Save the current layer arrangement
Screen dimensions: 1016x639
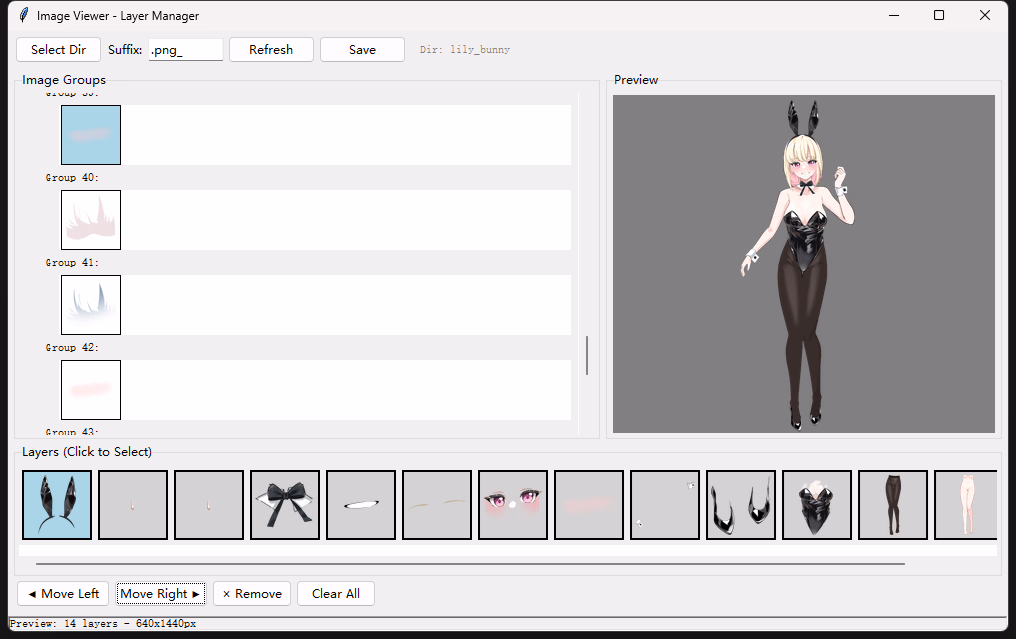pyautogui.click(x=362, y=50)
